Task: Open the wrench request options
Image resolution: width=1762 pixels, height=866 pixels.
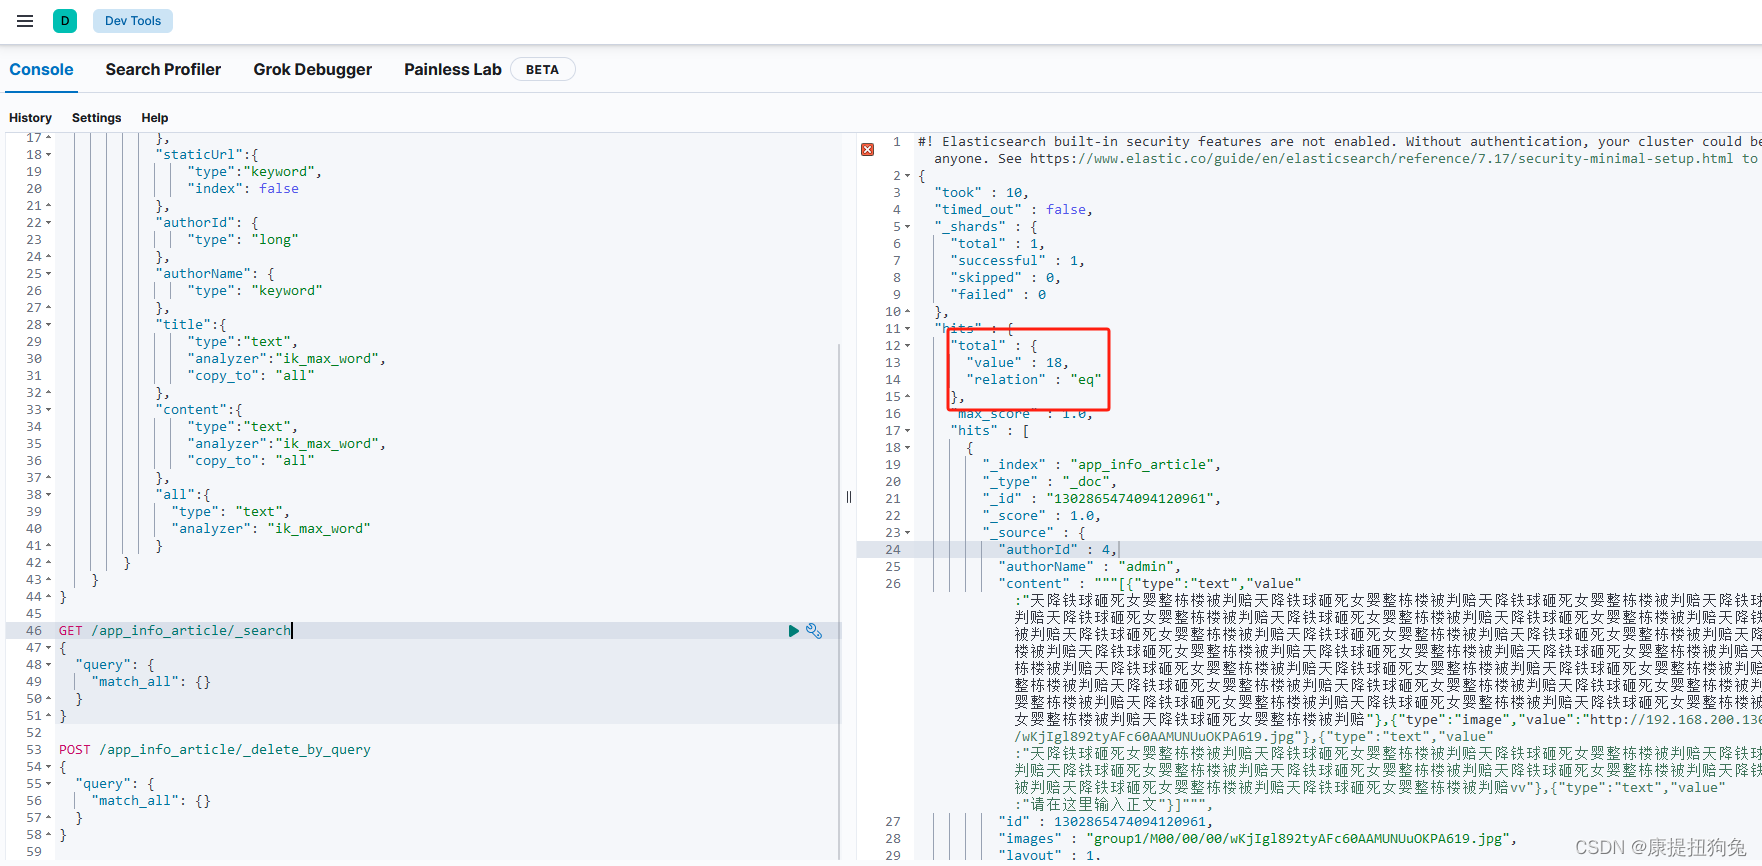Action: [x=814, y=631]
